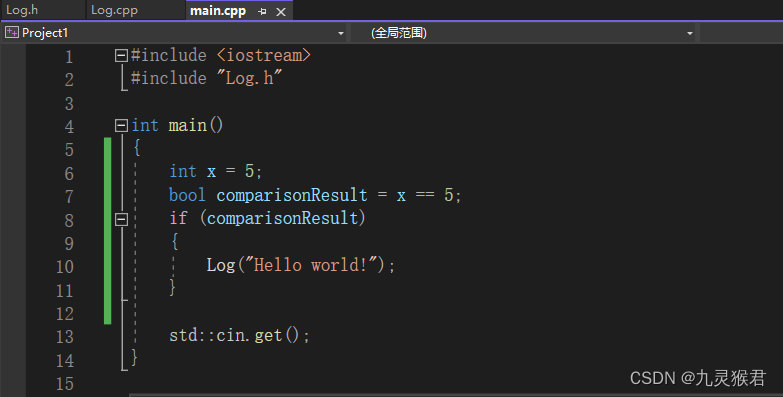
Task: Place cursor on <iostream> include text
Action: point(264,55)
